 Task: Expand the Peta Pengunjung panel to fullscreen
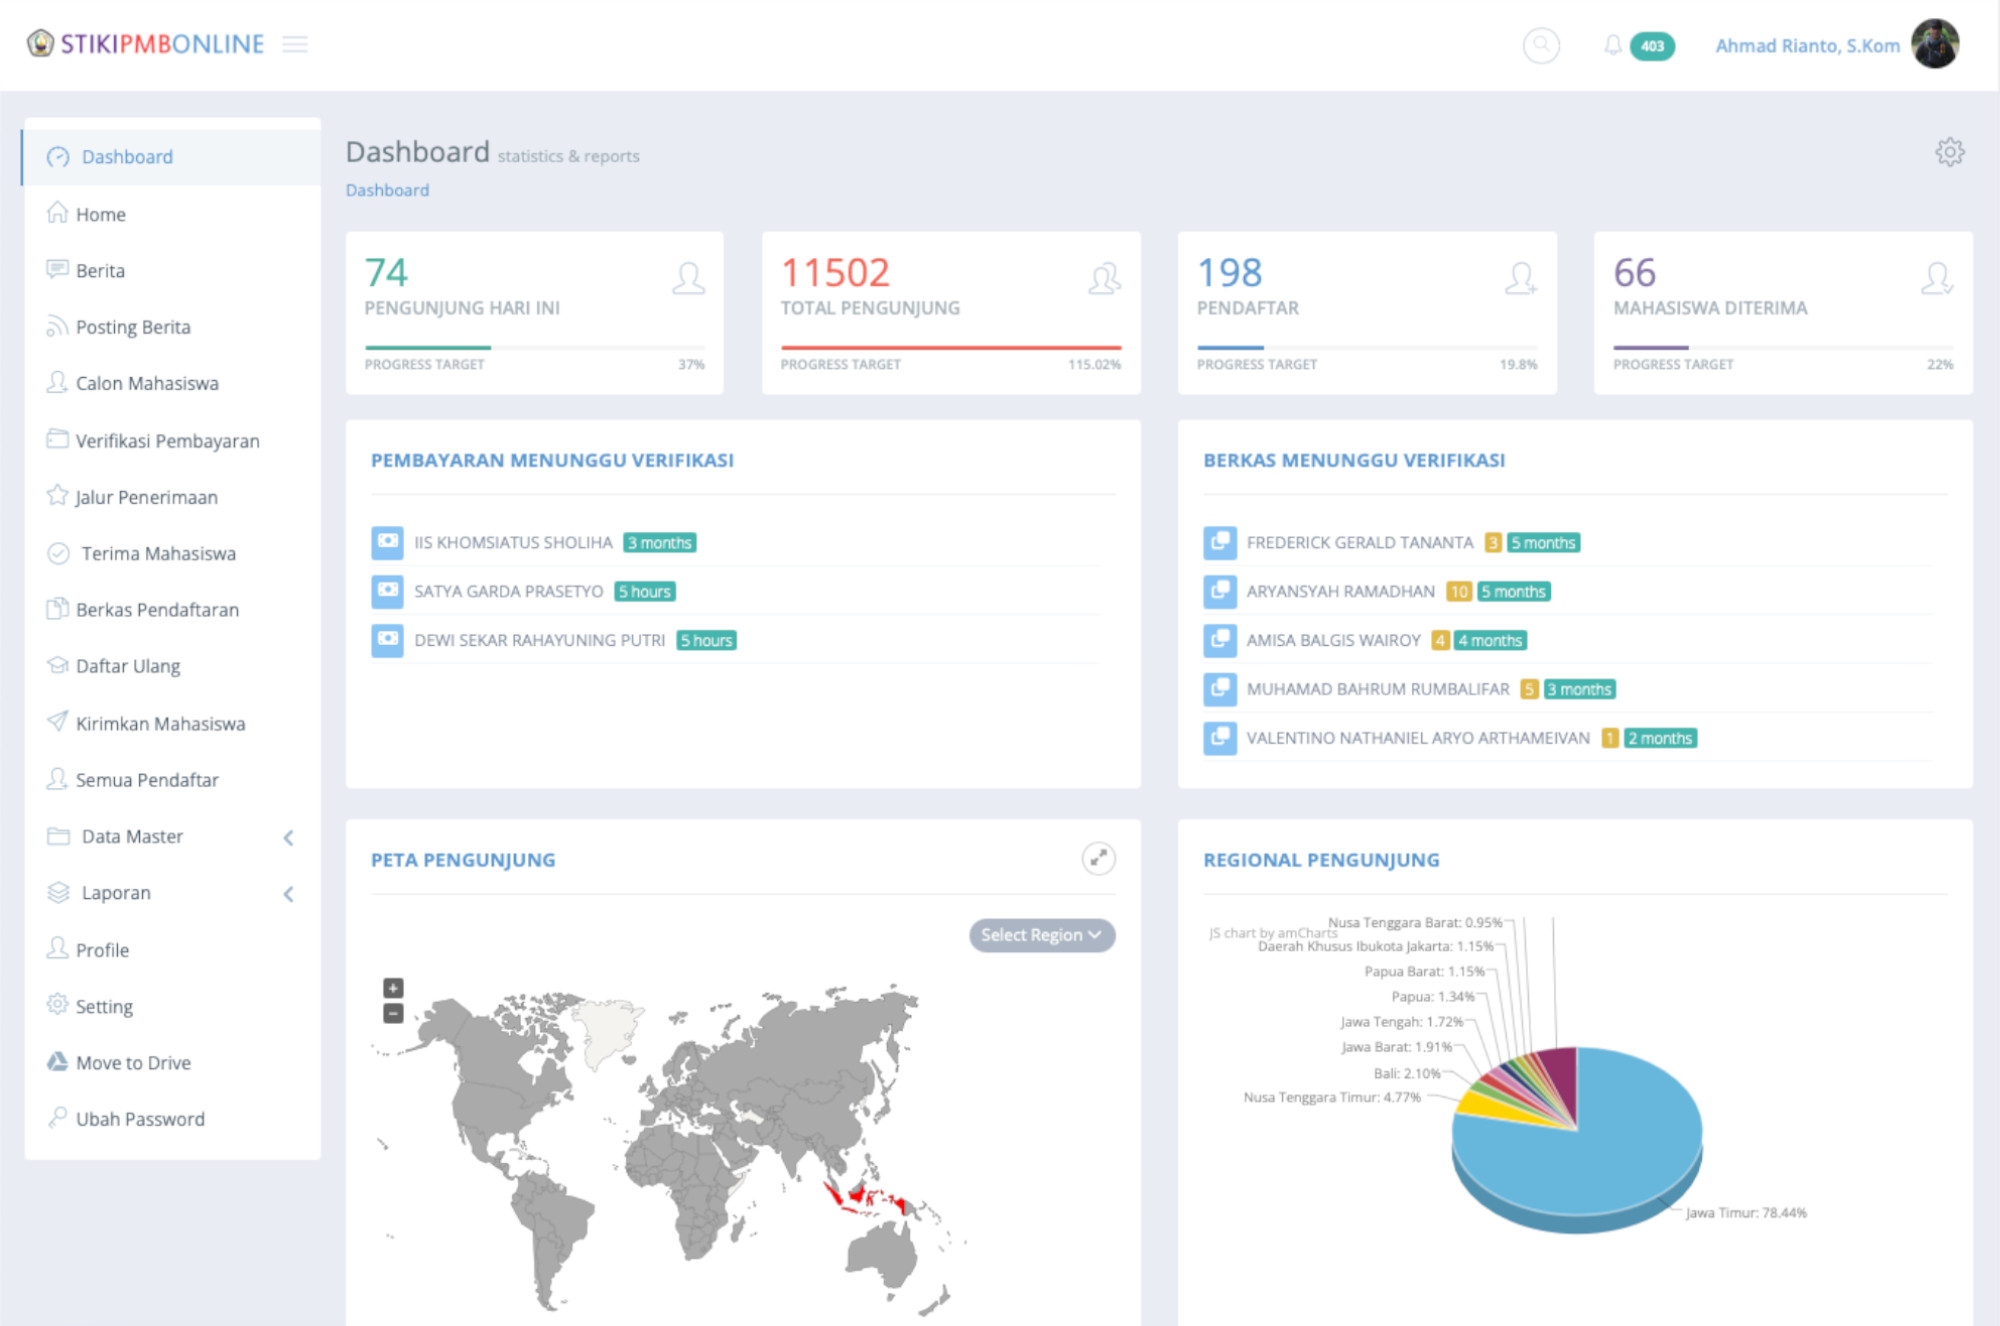[1098, 858]
